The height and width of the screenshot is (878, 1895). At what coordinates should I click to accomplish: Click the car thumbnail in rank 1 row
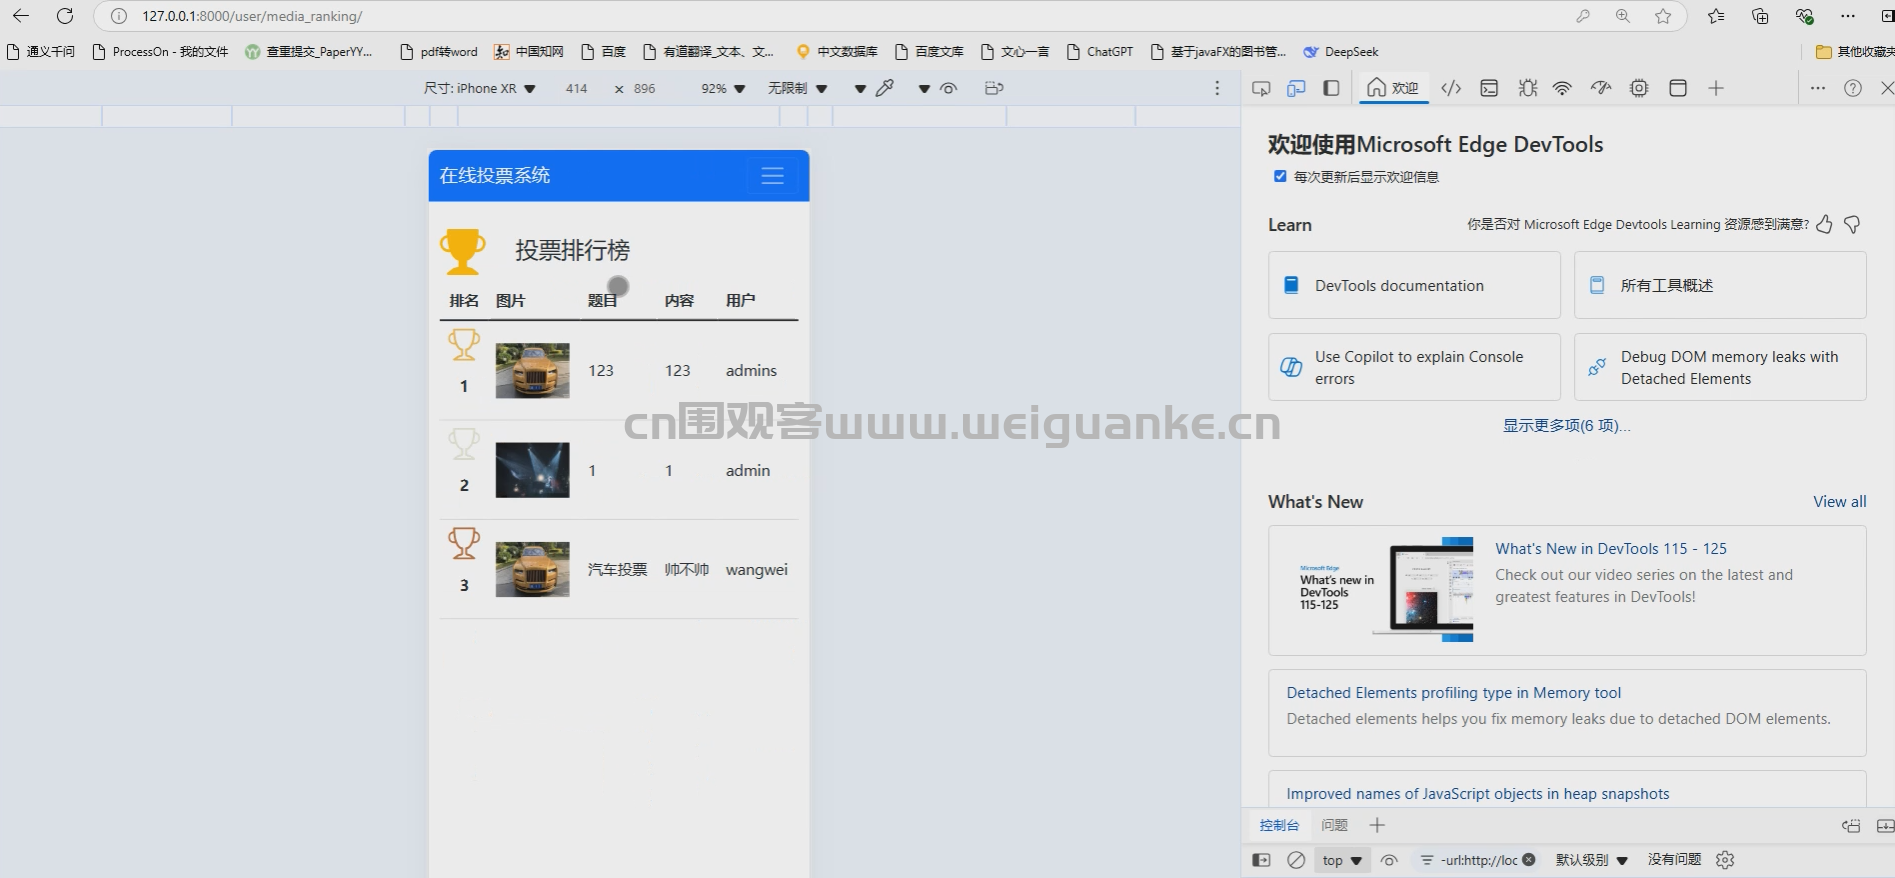click(532, 371)
